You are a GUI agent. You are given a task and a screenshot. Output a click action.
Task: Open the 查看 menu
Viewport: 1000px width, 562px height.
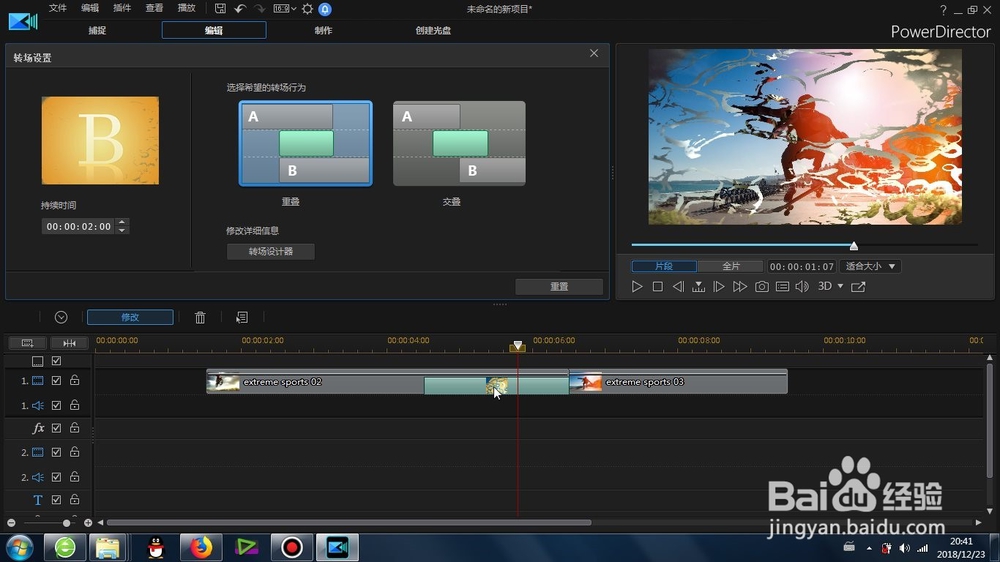[x=154, y=8]
